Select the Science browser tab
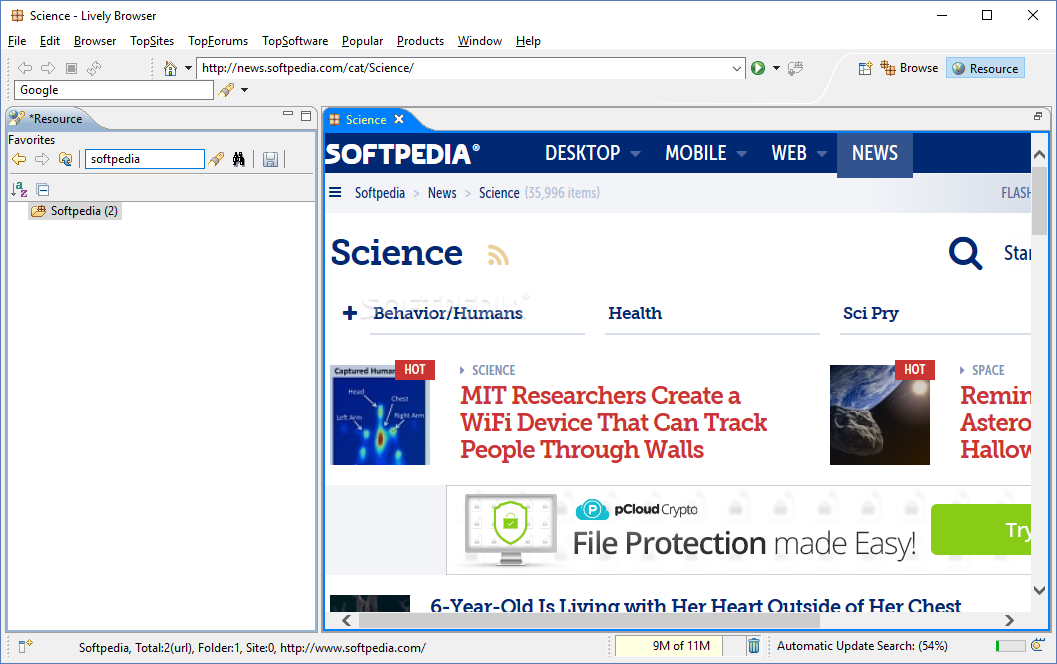1057x664 pixels. point(366,119)
